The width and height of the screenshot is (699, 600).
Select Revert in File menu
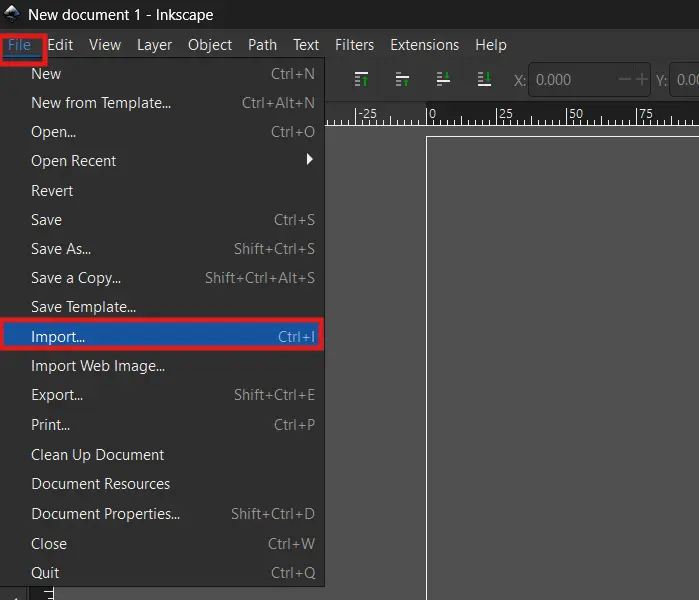[162, 191]
